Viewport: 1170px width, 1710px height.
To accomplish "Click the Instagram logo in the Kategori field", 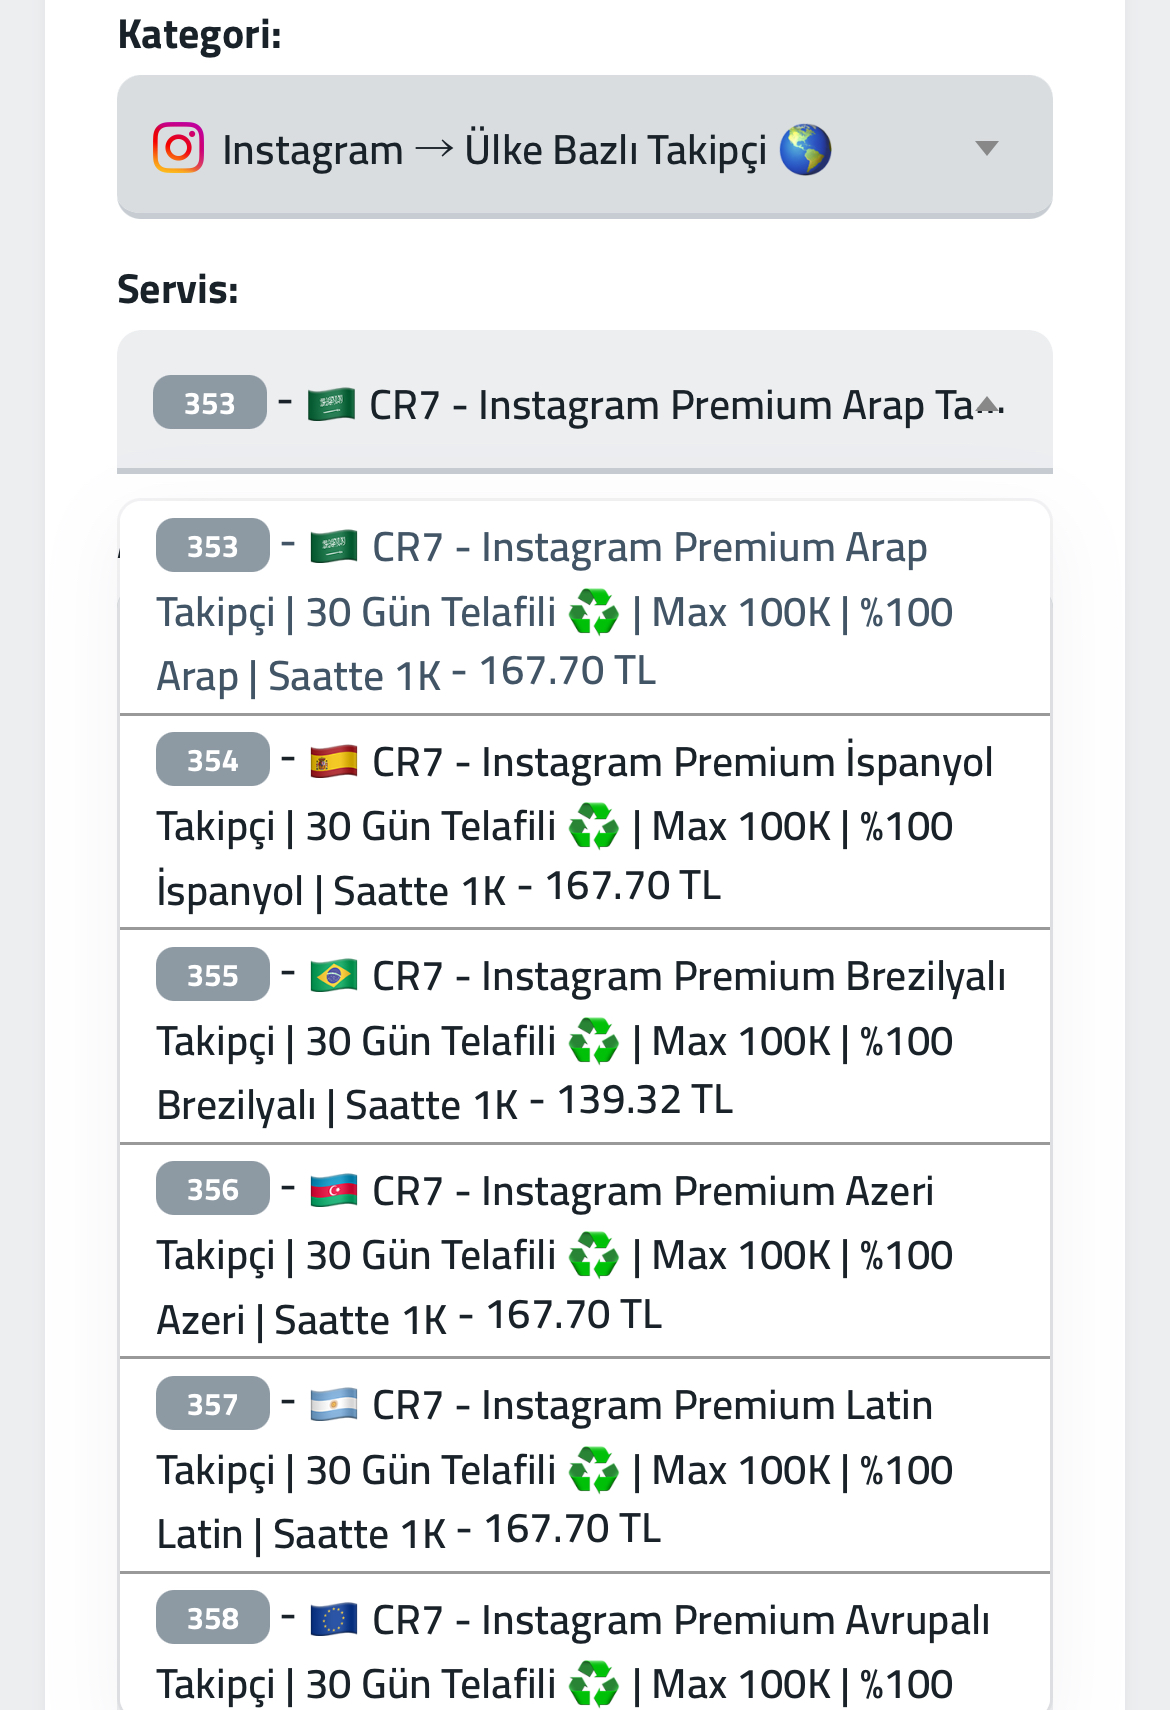I will pyautogui.click(x=179, y=148).
